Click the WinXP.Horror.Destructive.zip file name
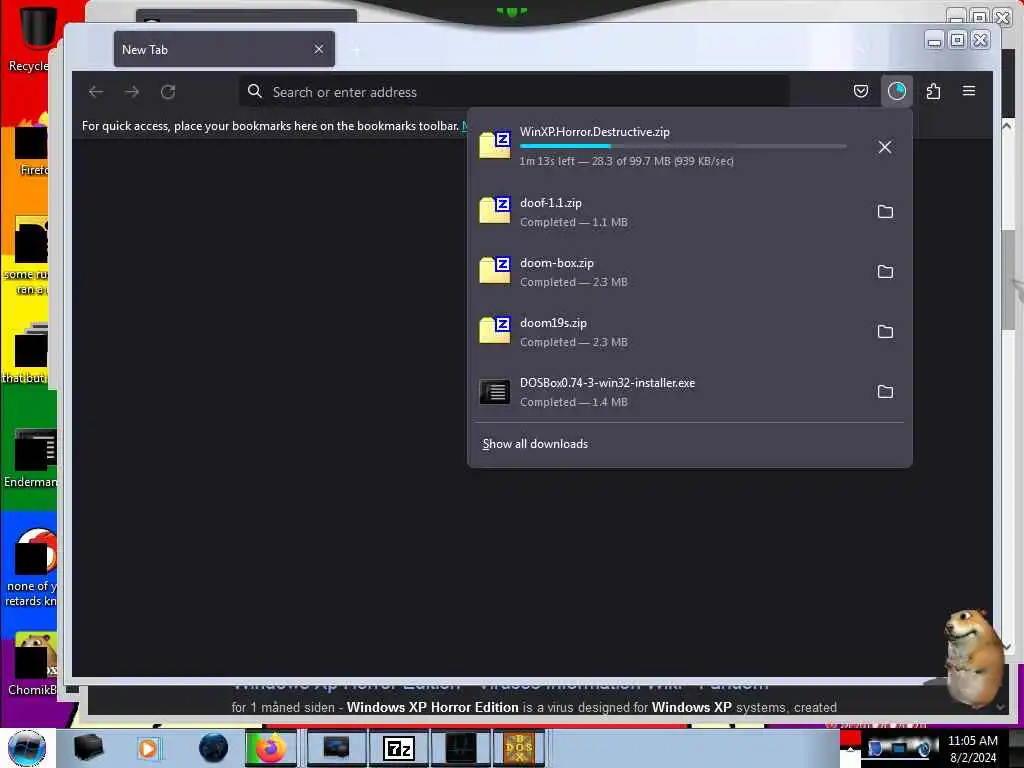1024x768 pixels. [x=594, y=131]
